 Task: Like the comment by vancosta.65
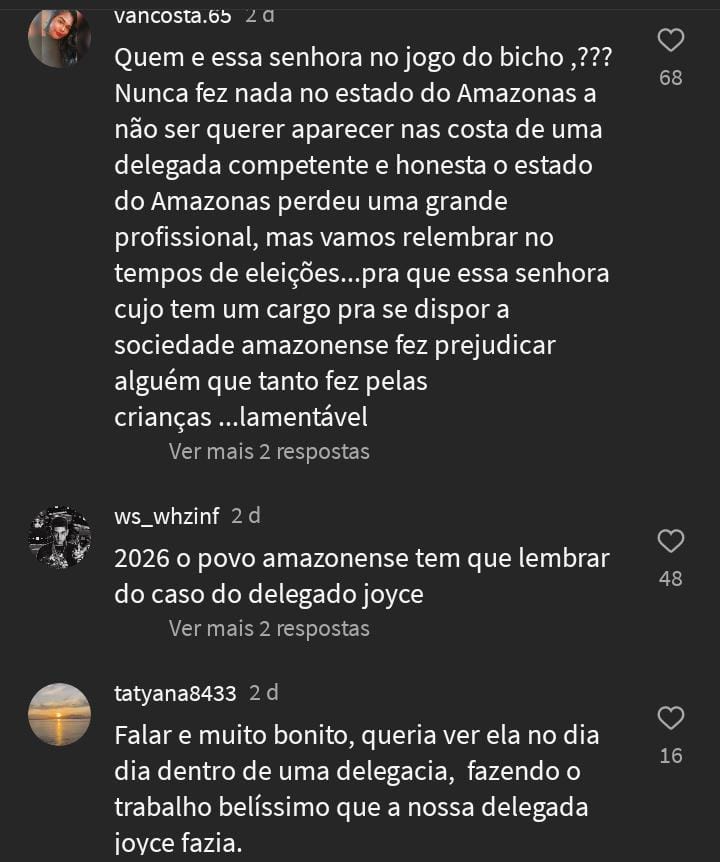(671, 41)
